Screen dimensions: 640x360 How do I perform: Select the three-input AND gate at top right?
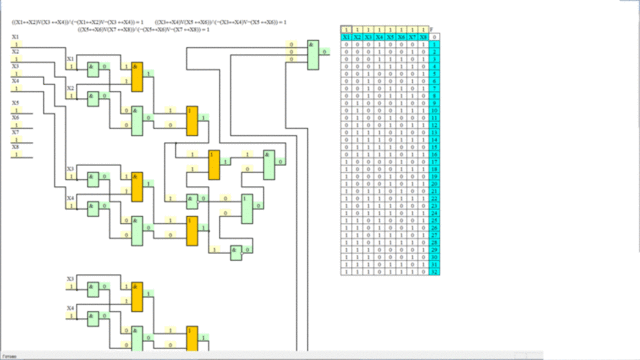click(x=313, y=55)
